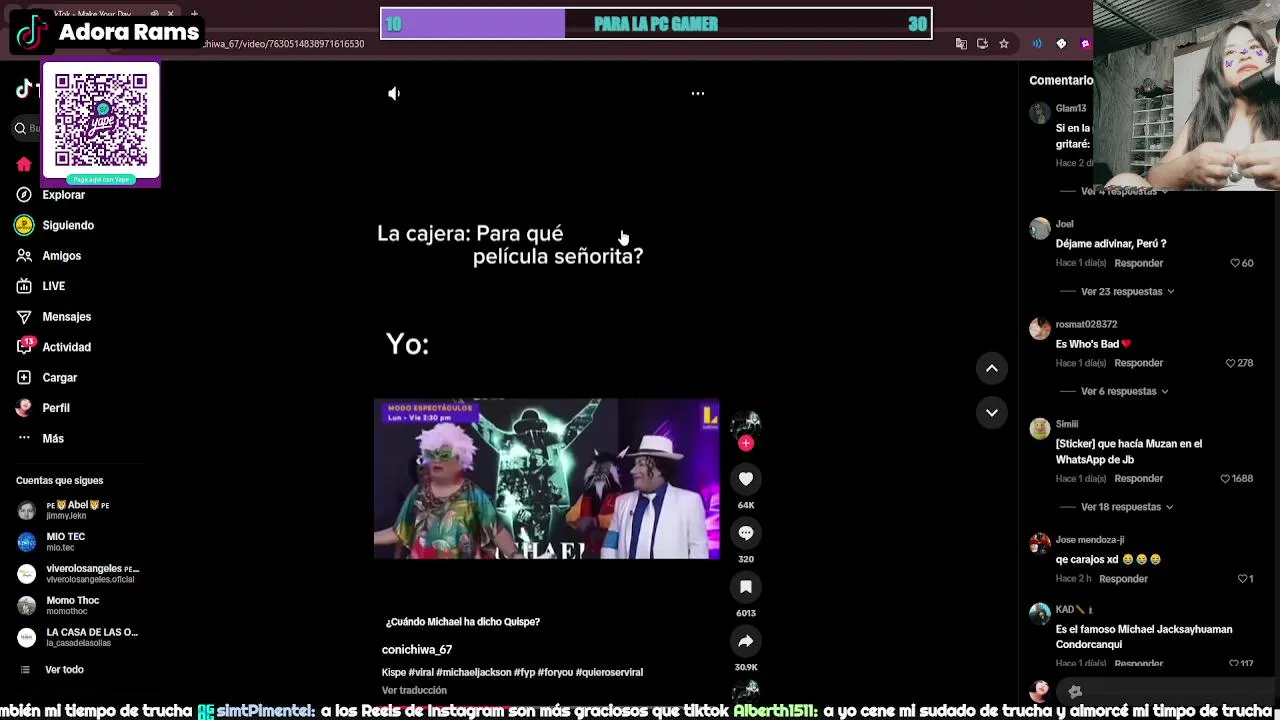Open Actividad notifications in the sidebar
The height and width of the screenshot is (720, 1280).
click(67, 347)
